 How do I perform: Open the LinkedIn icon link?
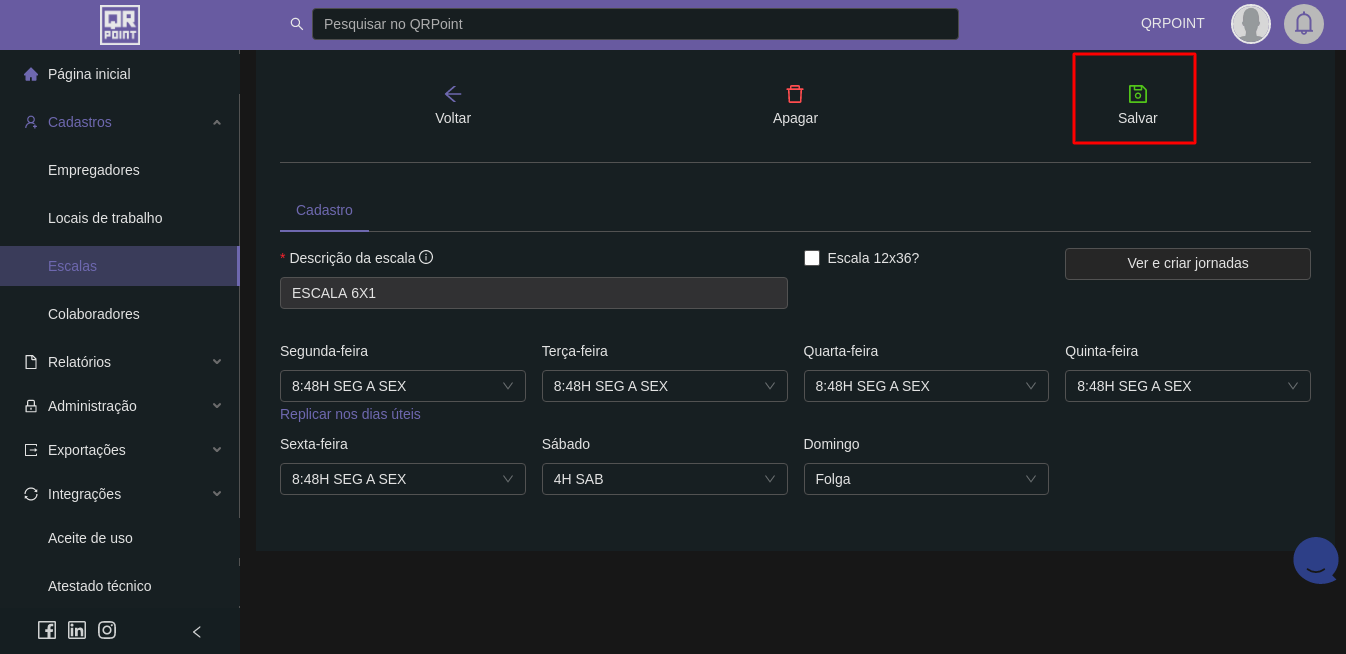[x=77, y=630]
